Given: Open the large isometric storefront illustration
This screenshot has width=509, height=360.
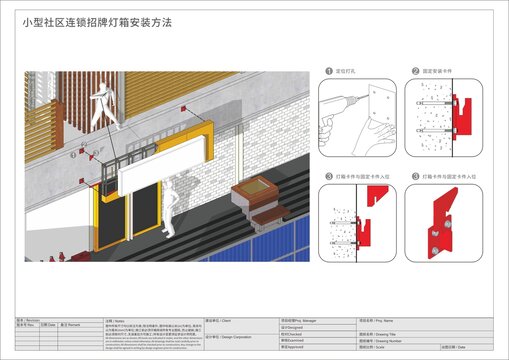Looking at the screenshot, I should (x=167, y=166).
